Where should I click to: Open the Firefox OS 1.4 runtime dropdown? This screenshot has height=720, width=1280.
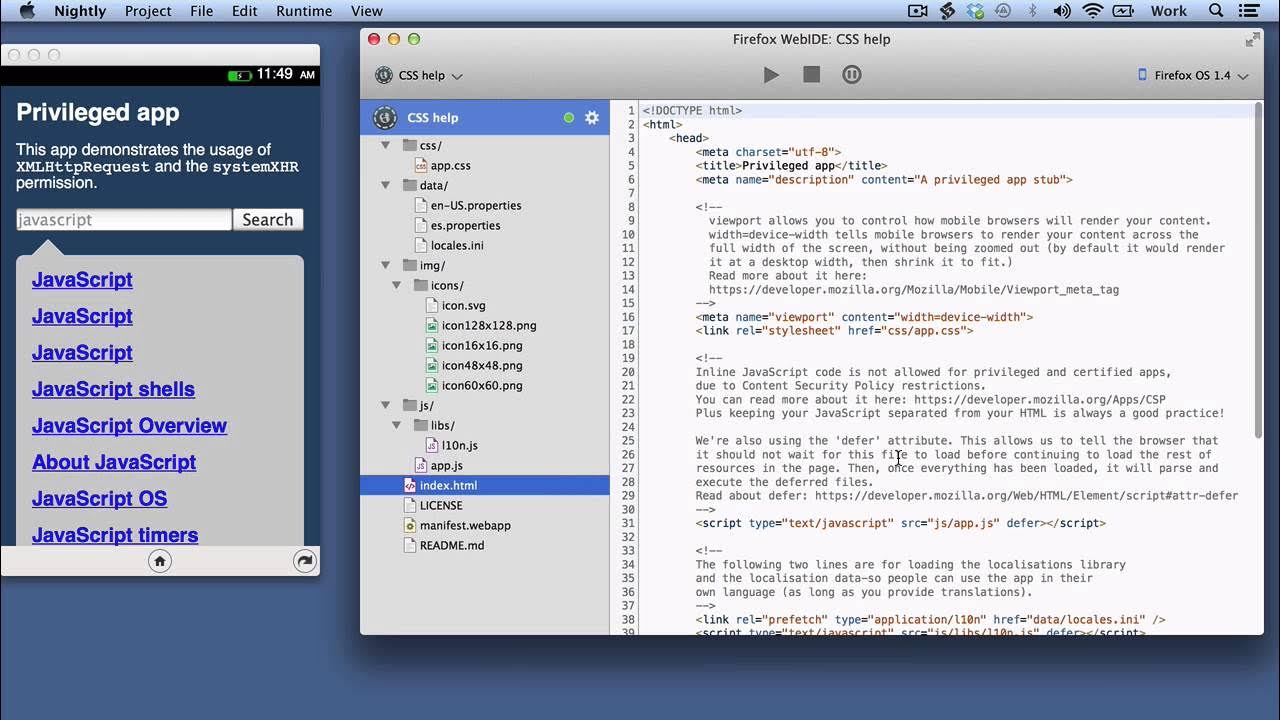pyautogui.click(x=1194, y=75)
